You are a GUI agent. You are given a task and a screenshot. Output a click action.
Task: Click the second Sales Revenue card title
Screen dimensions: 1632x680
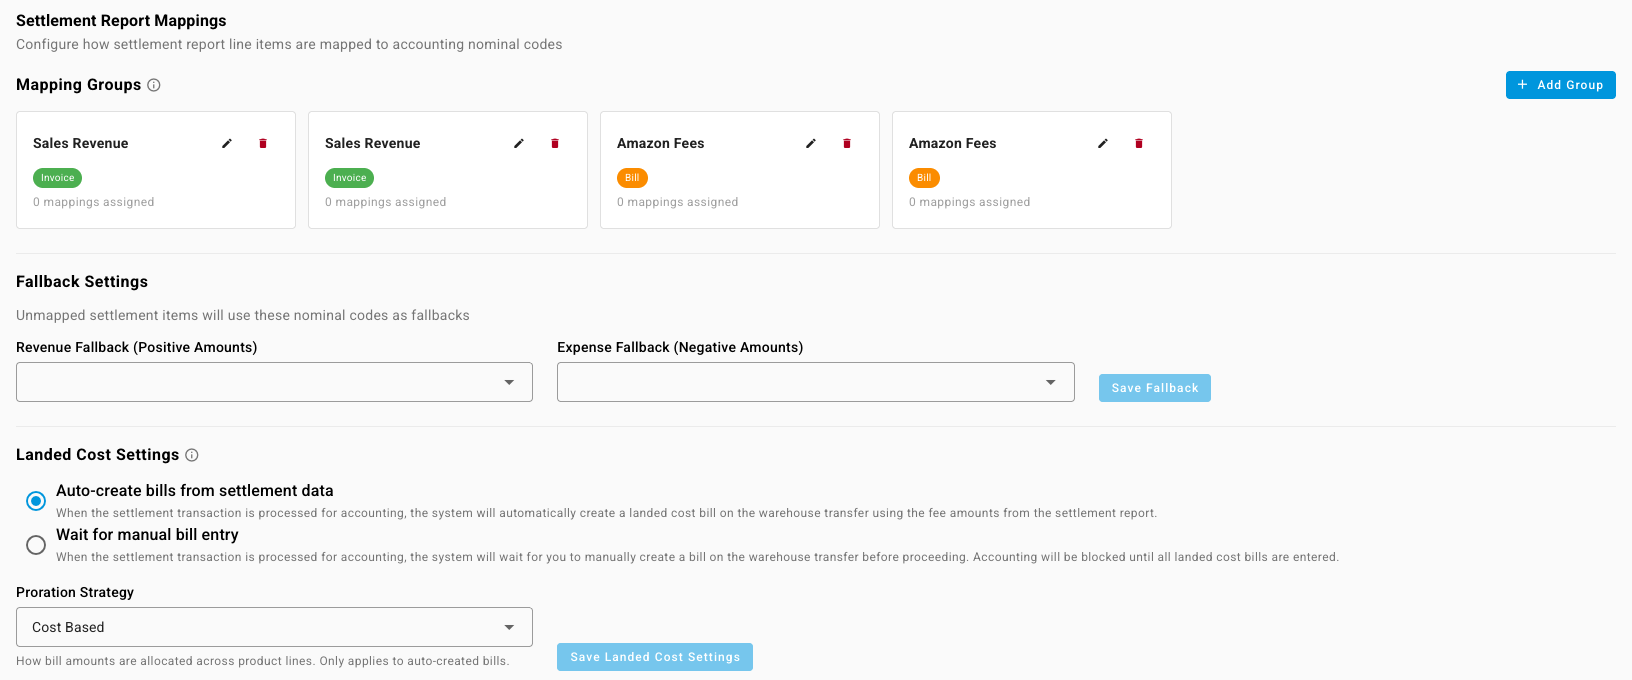pyautogui.click(x=373, y=143)
